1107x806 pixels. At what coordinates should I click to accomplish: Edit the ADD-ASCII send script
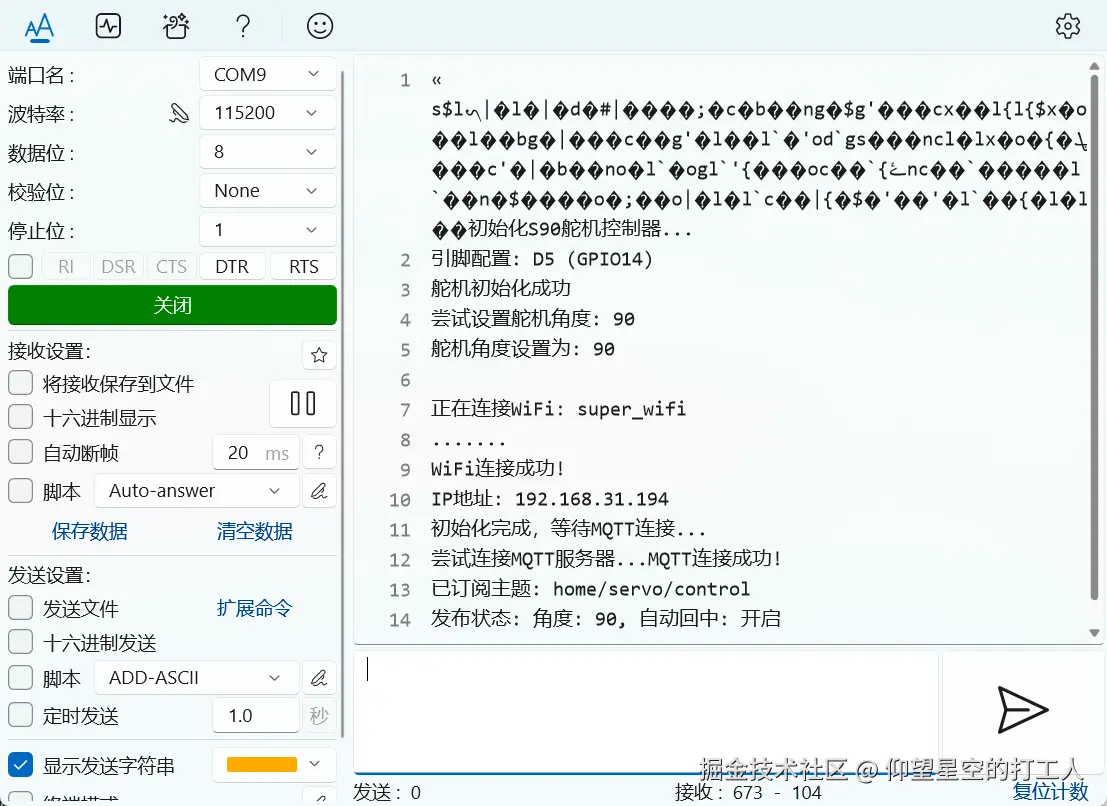[x=319, y=678]
